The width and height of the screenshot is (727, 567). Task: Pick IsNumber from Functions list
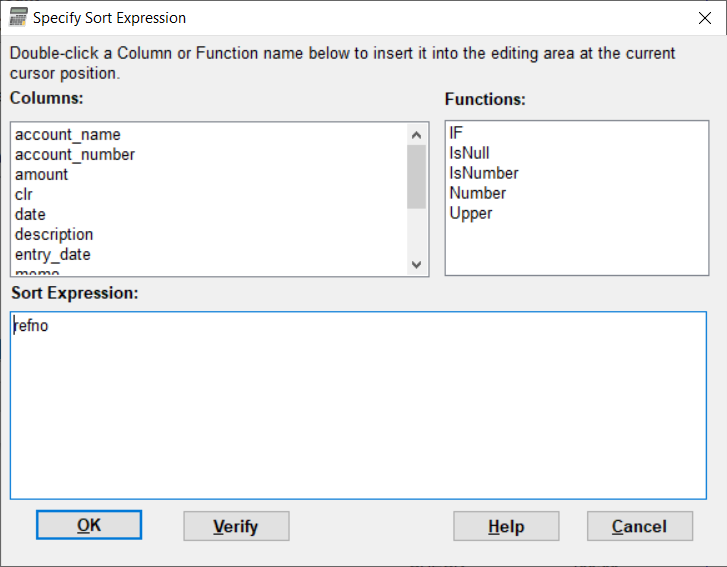(484, 173)
